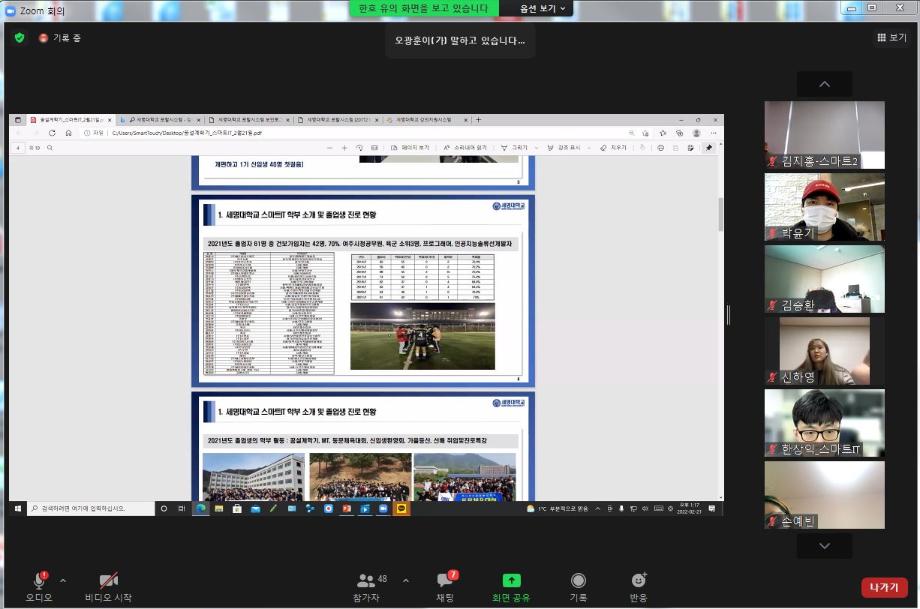This screenshot has height=609, width=920.
Task: Start recording with the 기록 button
Action: (x=578, y=581)
